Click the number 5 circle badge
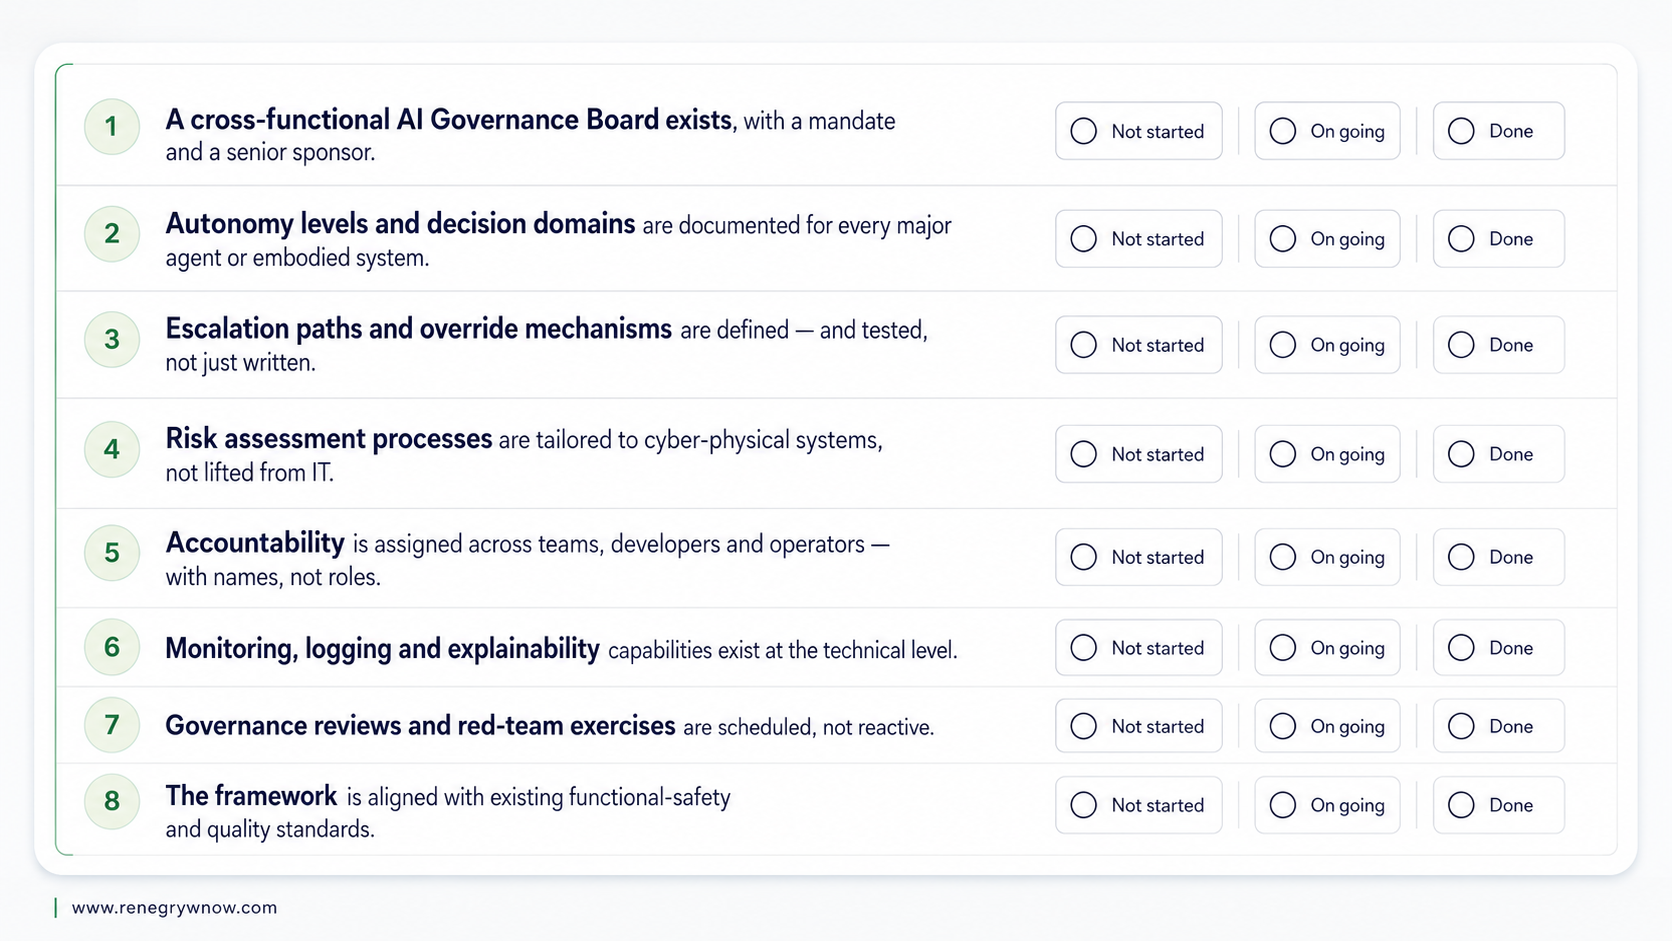The image size is (1672, 941). 112,553
